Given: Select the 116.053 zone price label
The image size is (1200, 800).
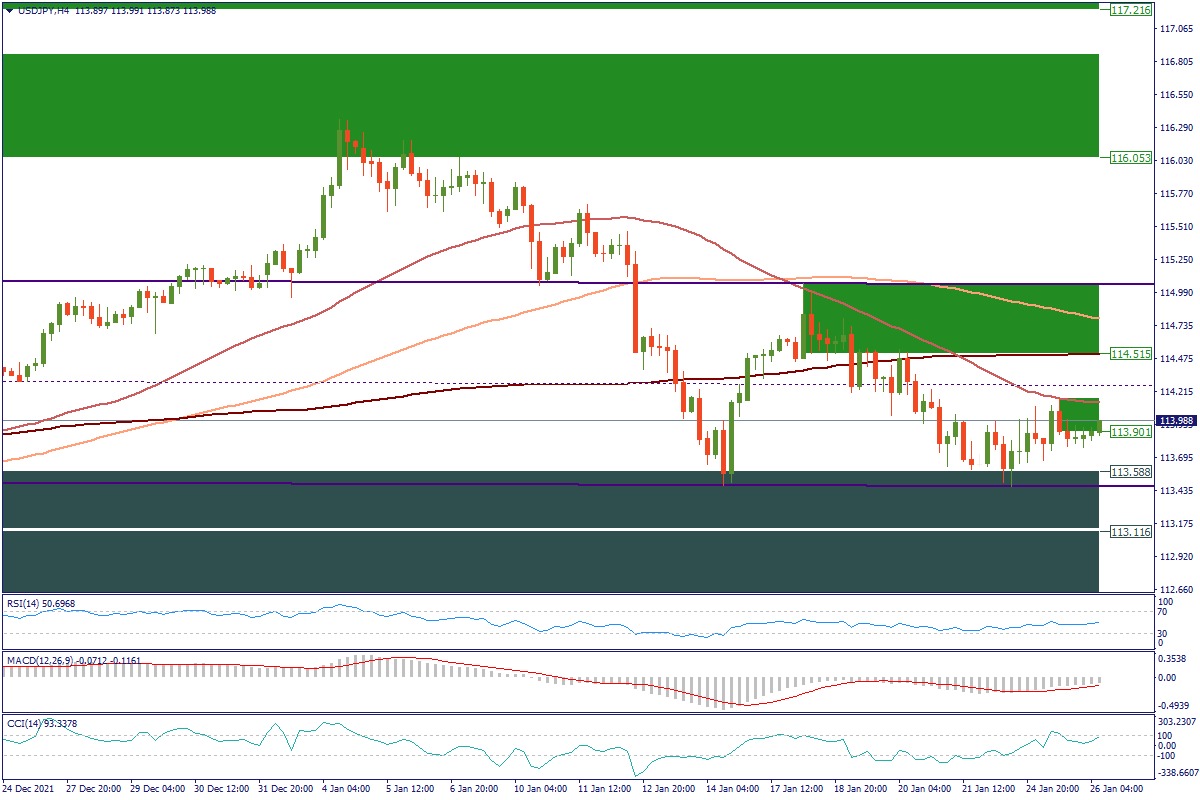Looking at the screenshot, I should click(x=1131, y=158).
